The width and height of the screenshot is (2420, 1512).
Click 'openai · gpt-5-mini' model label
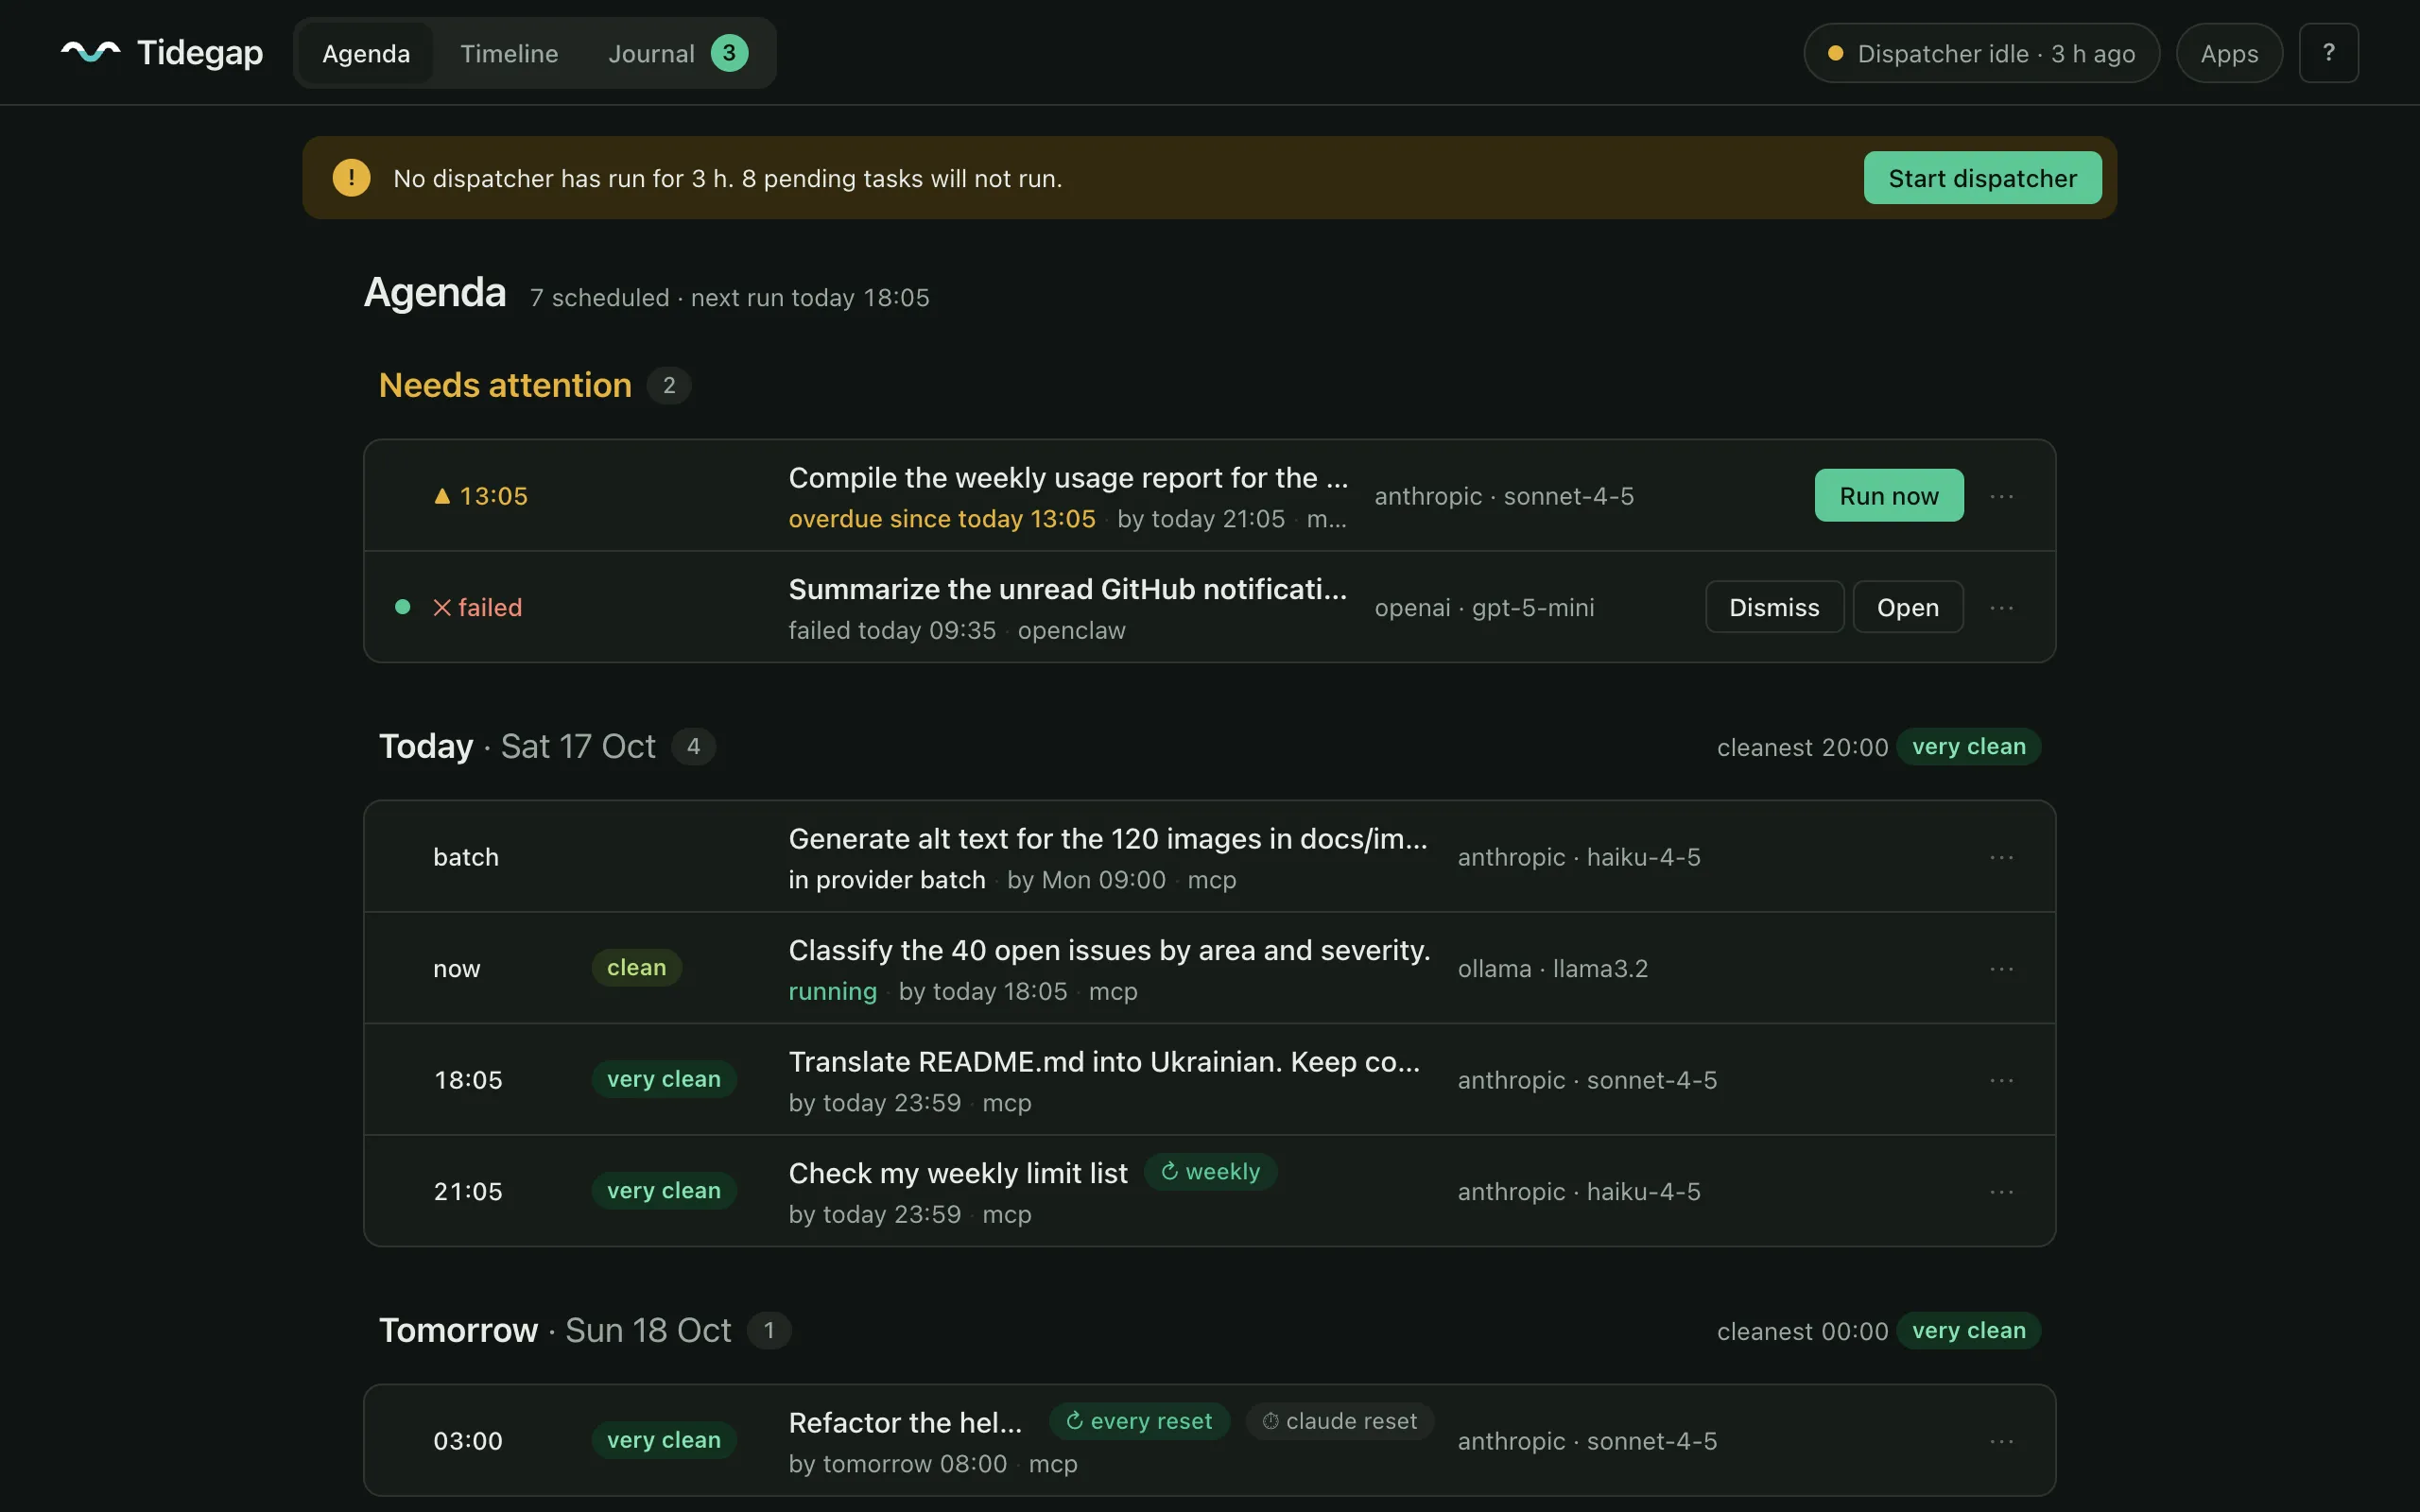pos(1484,607)
